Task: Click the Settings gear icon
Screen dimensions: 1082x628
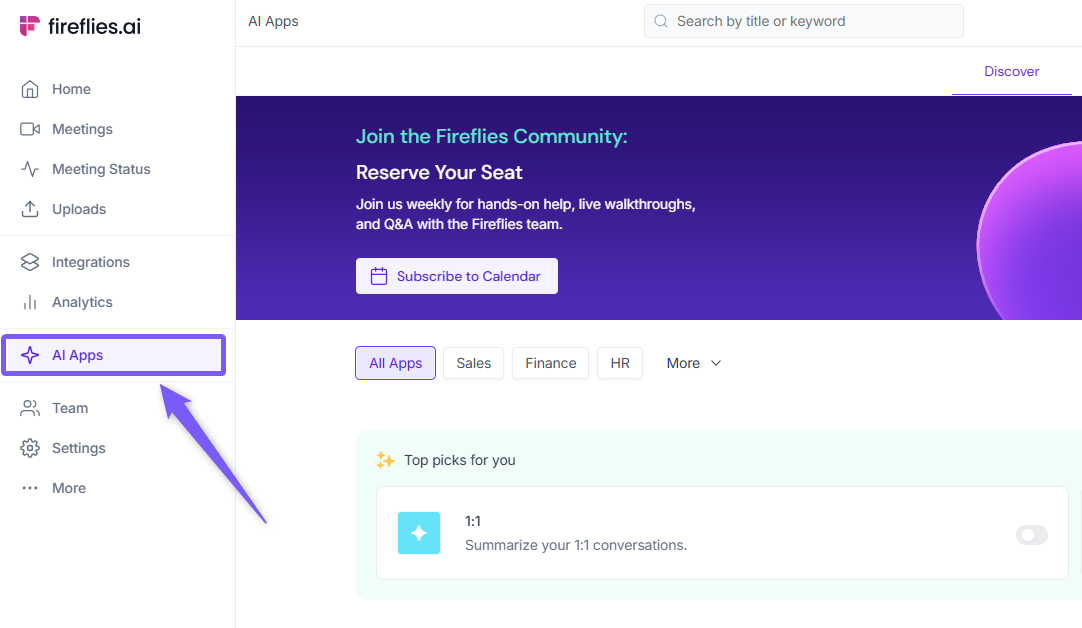Action: click(x=30, y=448)
